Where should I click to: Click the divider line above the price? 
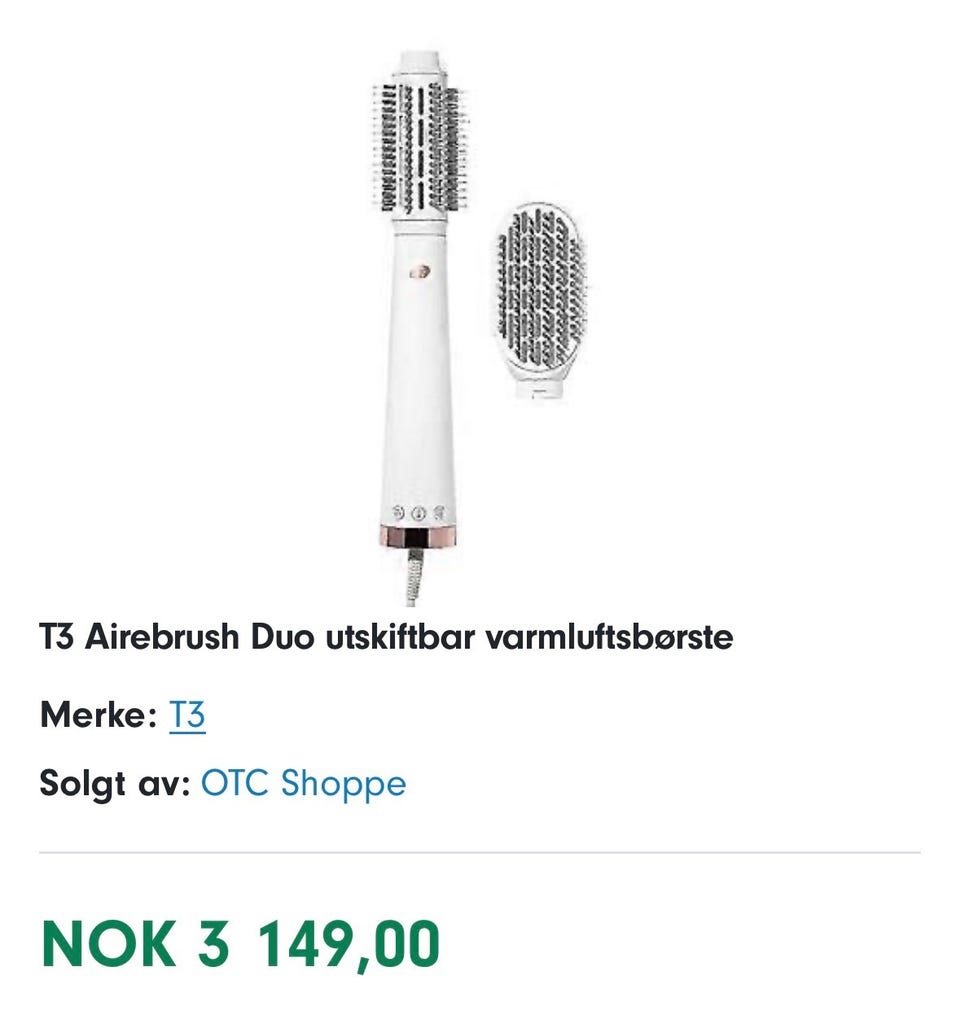coord(480,853)
